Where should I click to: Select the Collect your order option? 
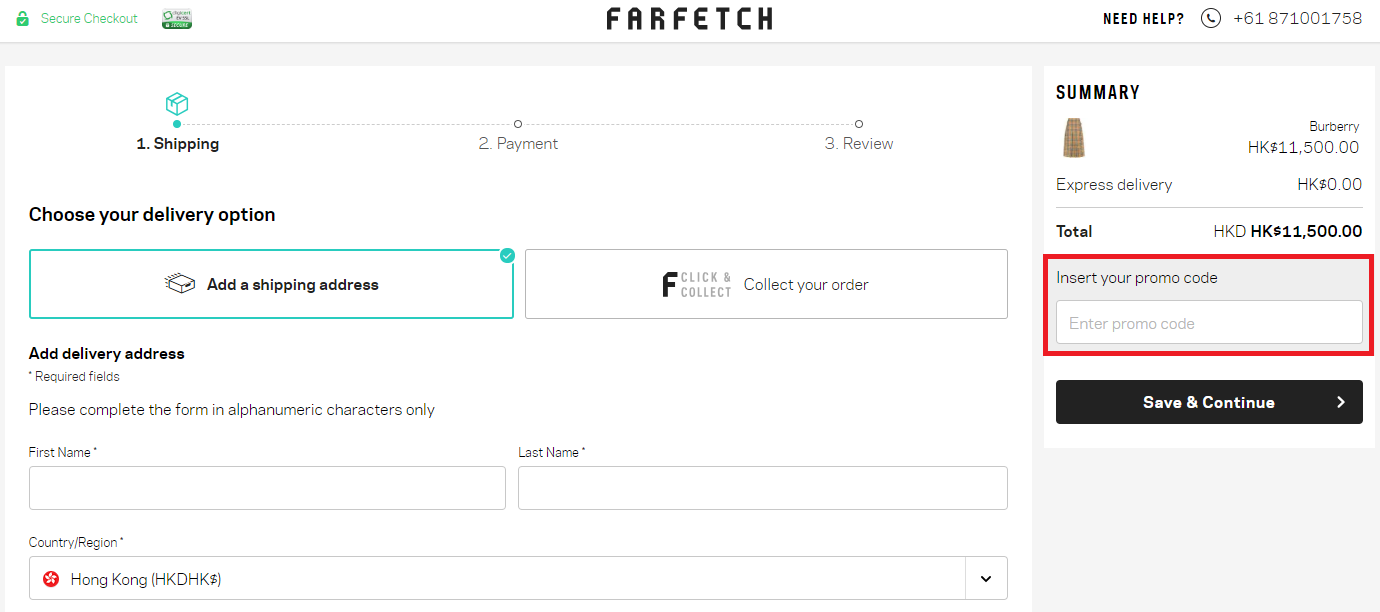tap(766, 283)
